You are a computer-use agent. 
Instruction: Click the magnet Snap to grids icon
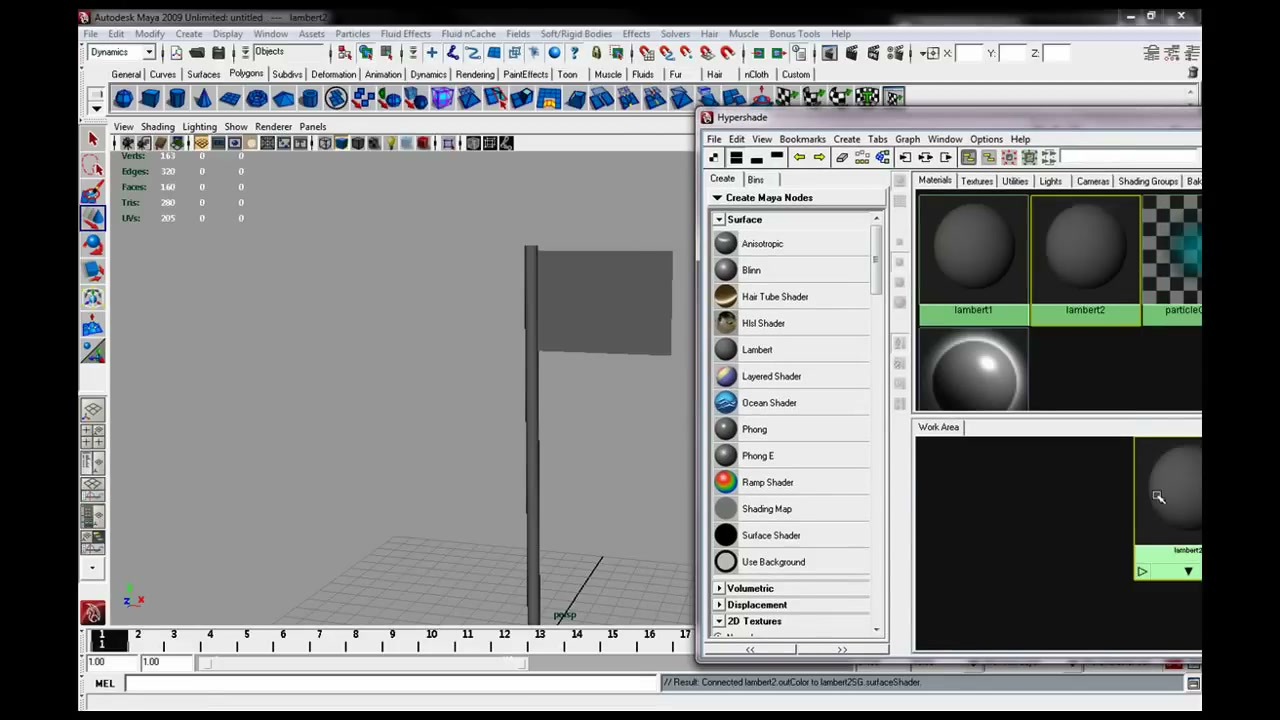pos(646,53)
